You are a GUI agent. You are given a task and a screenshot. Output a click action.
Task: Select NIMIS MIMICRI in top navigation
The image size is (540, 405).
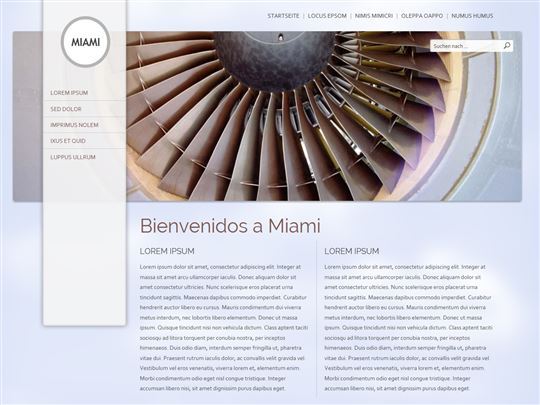[x=374, y=16]
